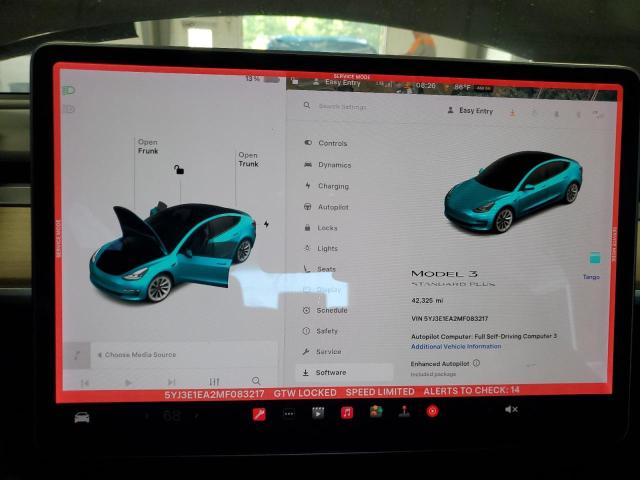Increase temperature with right arrow

(x=197, y=416)
